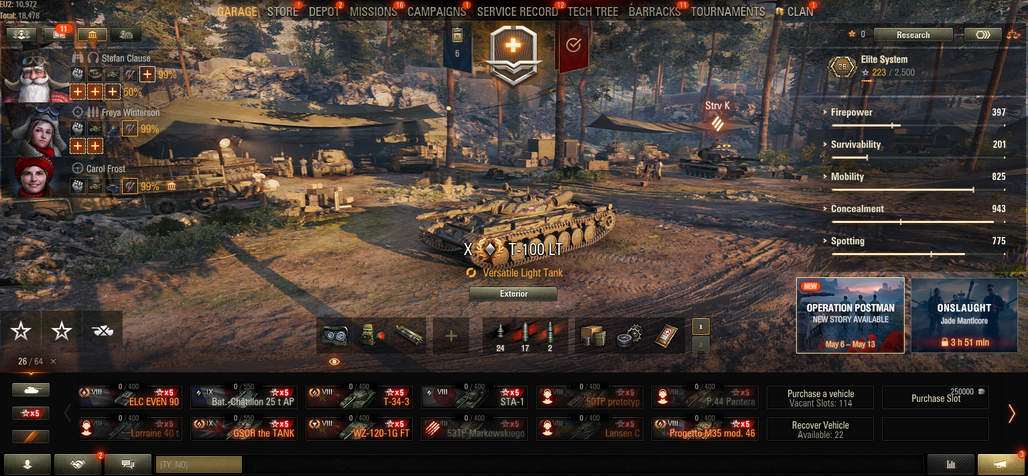
Task: Open the contacts handshake icon
Action: (77, 464)
